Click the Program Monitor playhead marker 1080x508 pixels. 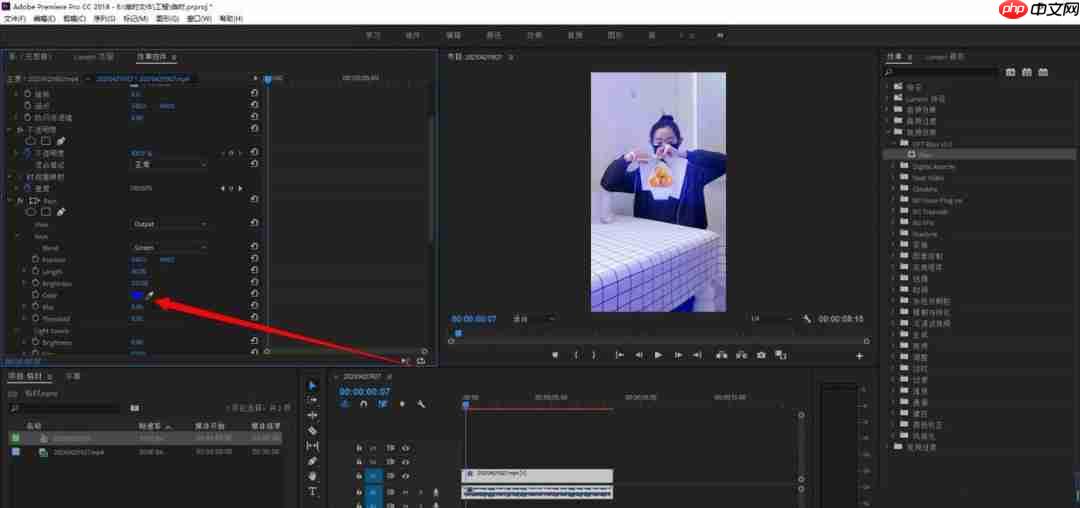pos(458,333)
